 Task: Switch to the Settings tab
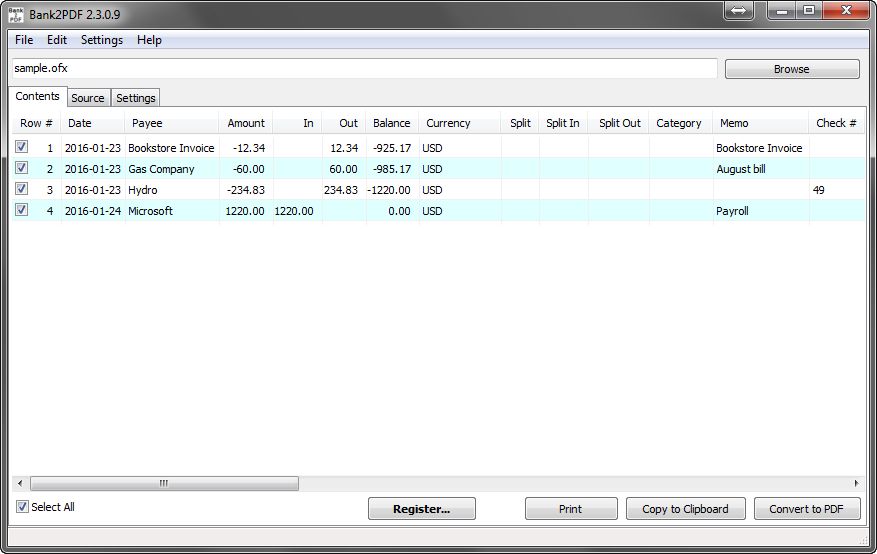[x=136, y=98]
